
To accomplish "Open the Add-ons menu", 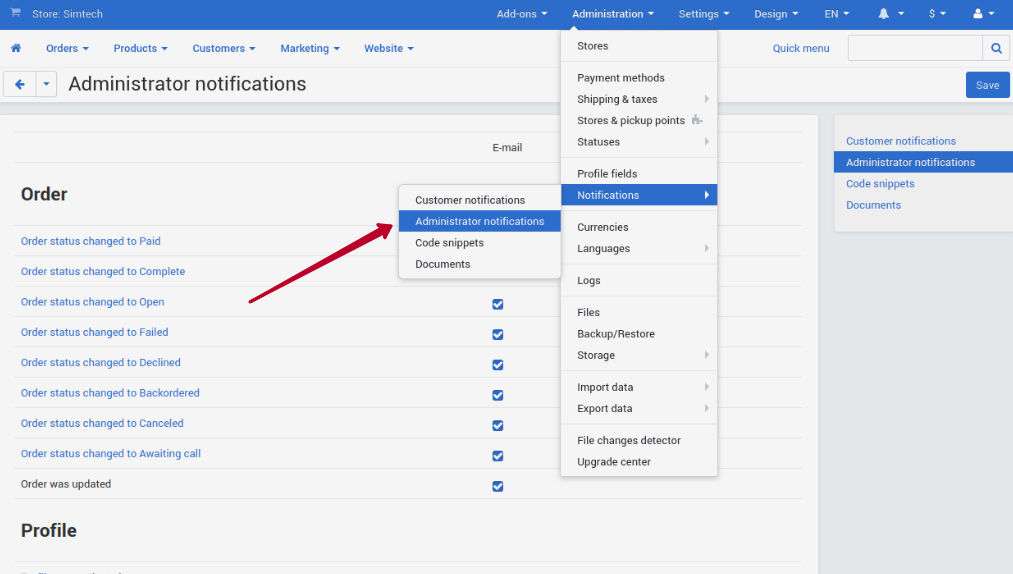I will tap(521, 14).
